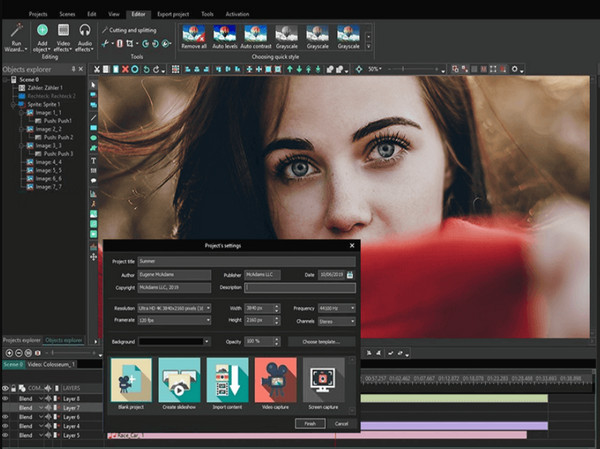This screenshot has width=600, height=449.
Task: Select the green ellipse tool in left toolbar
Action: tap(93, 138)
